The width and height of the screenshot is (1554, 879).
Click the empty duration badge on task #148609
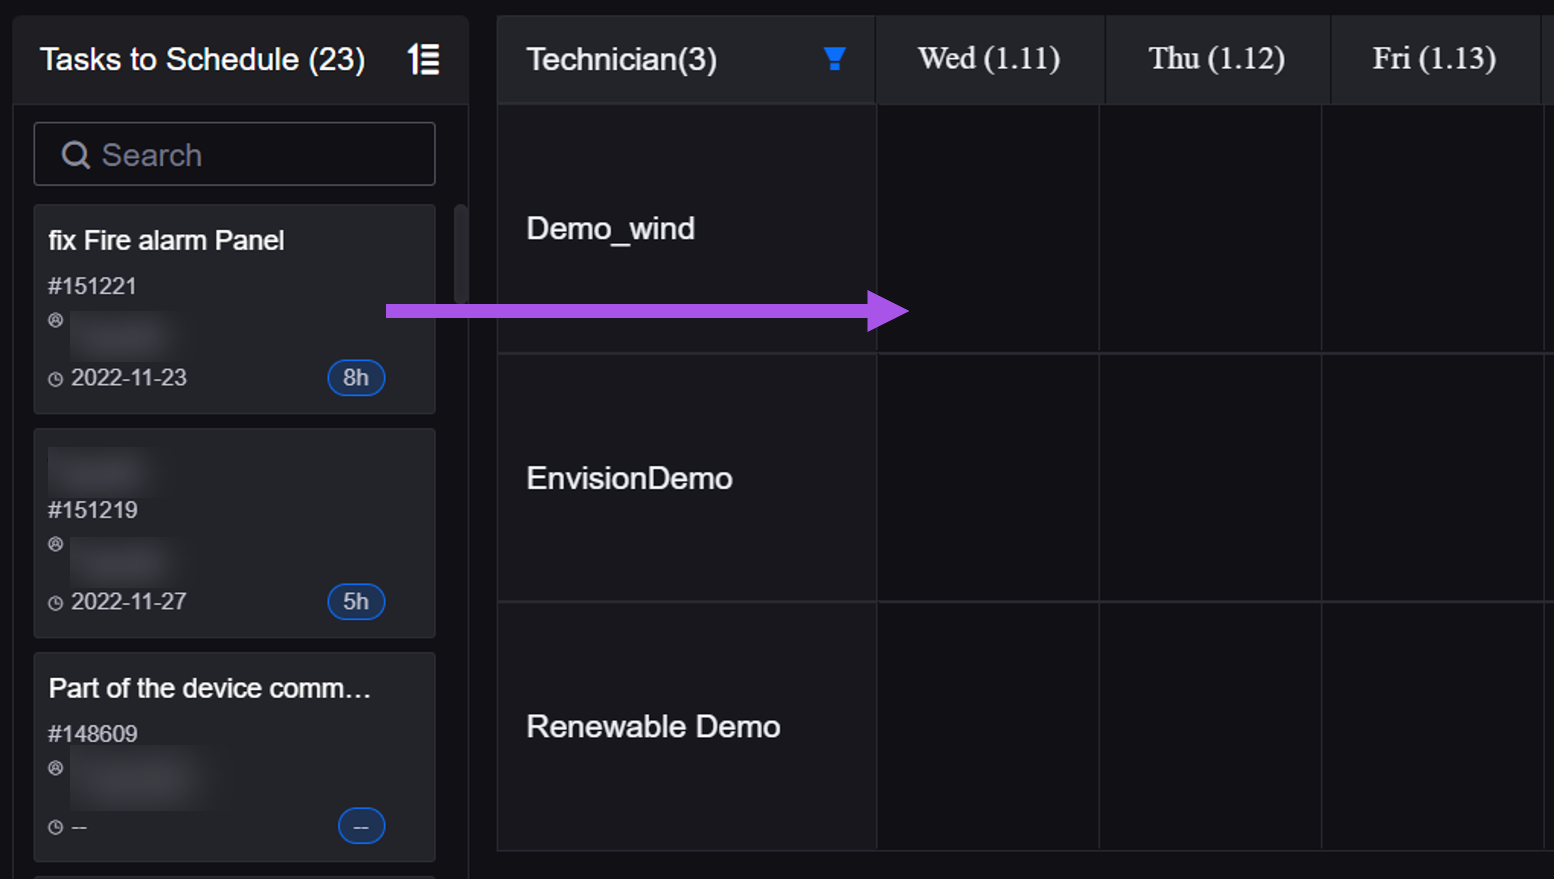(x=361, y=826)
